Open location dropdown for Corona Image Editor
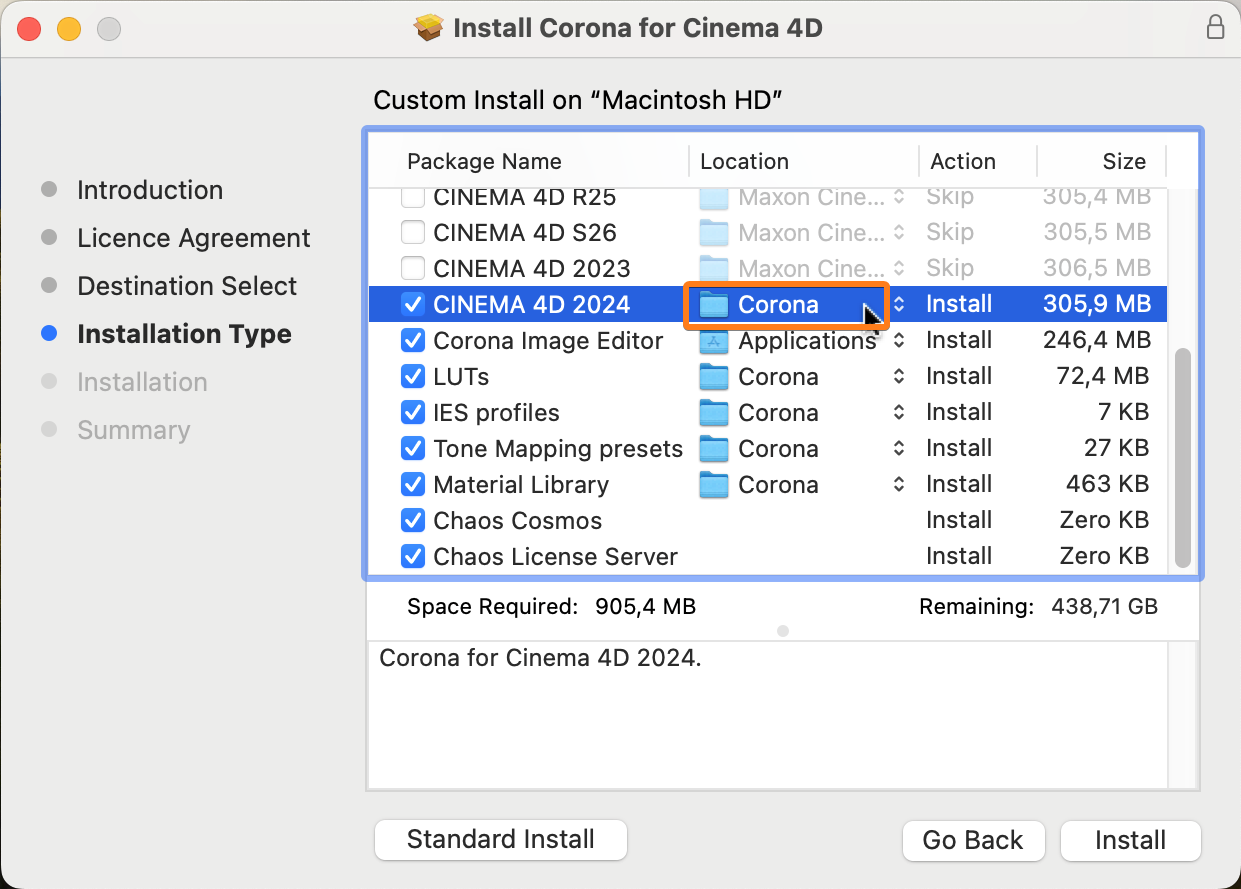Viewport: 1241px width, 889px height. 899,341
